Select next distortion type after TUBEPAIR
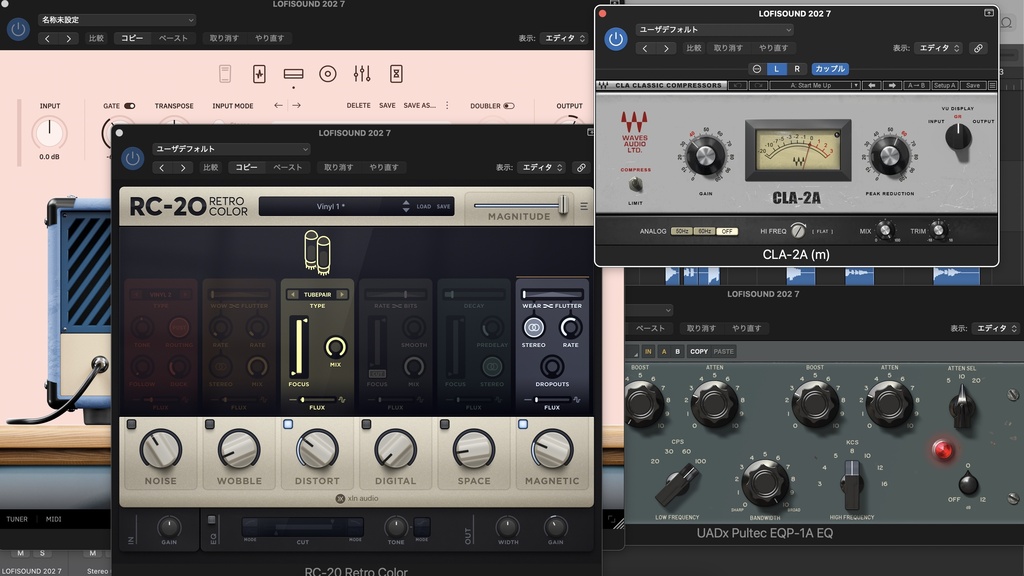The width and height of the screenshot is (1024, 576). click(x=342, y=295)
